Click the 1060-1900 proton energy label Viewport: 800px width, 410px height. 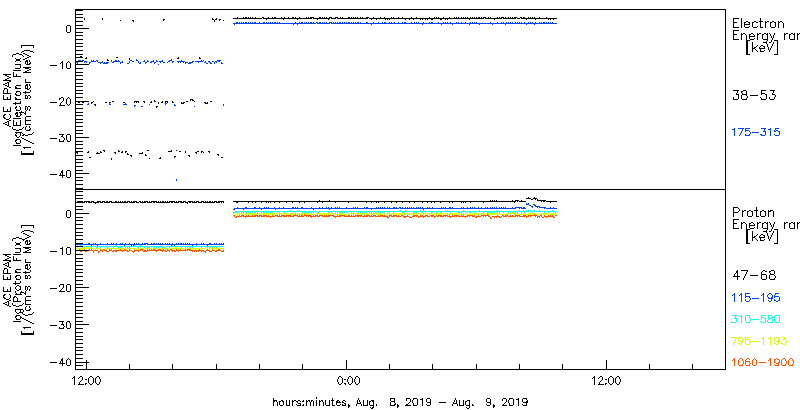[763, 363]
